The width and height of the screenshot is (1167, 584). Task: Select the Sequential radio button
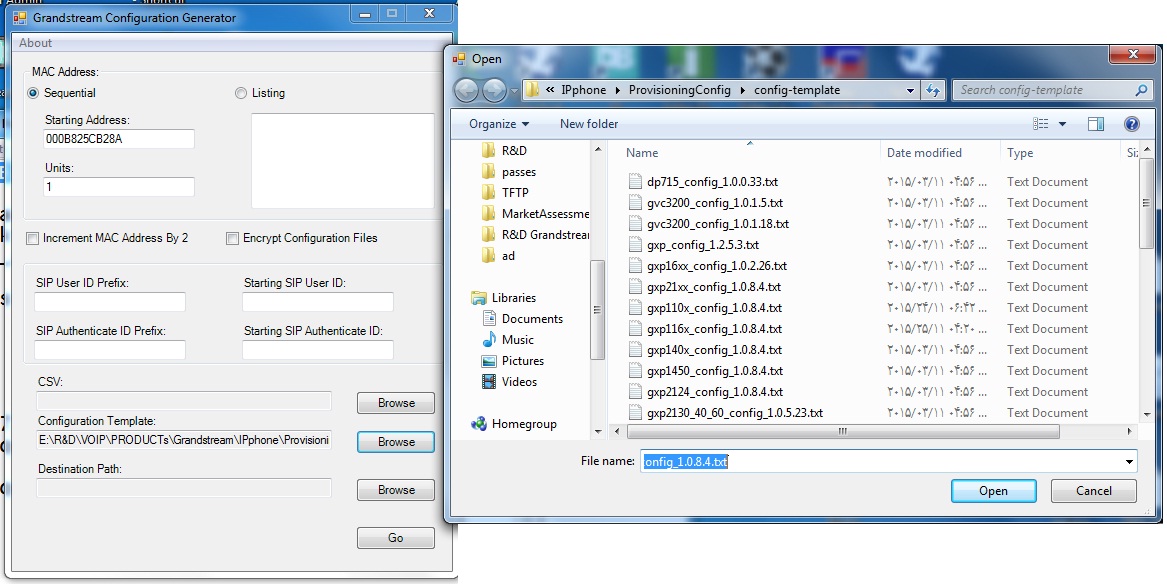pyautogui.click(x=33, y=93)
